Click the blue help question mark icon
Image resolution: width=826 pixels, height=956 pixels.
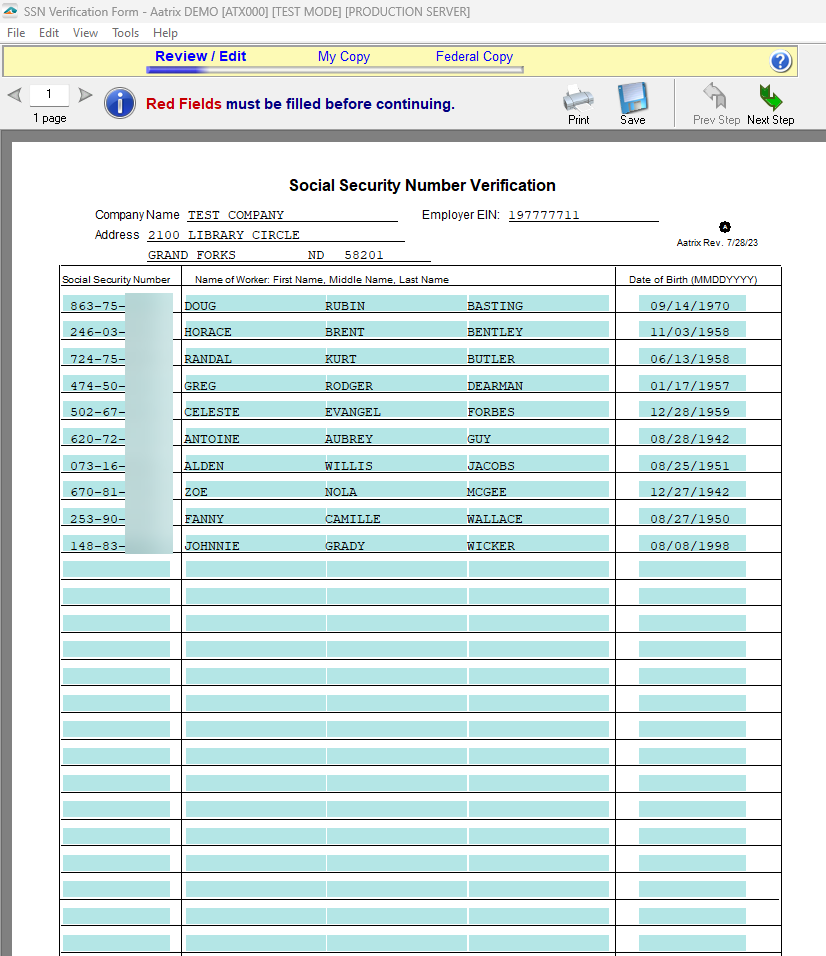click(x=781, y=61)
